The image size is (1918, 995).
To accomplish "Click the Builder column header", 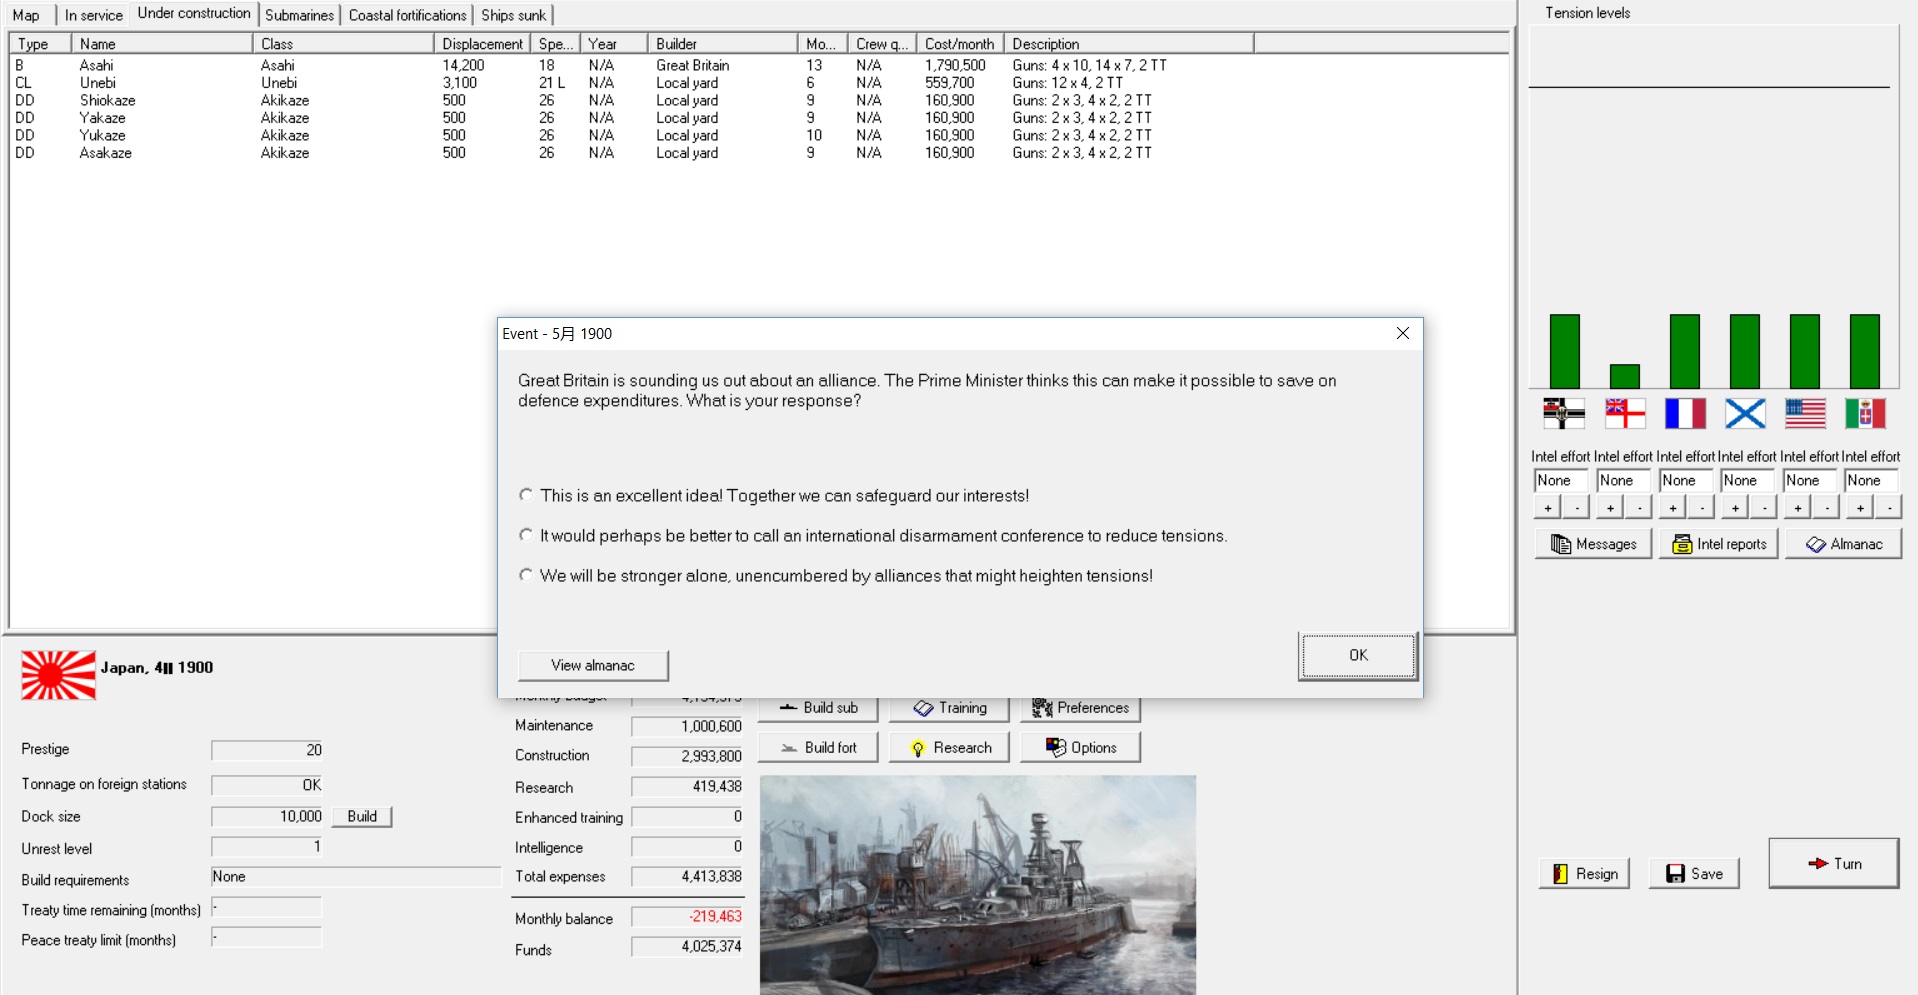I will tap(723, 44).
